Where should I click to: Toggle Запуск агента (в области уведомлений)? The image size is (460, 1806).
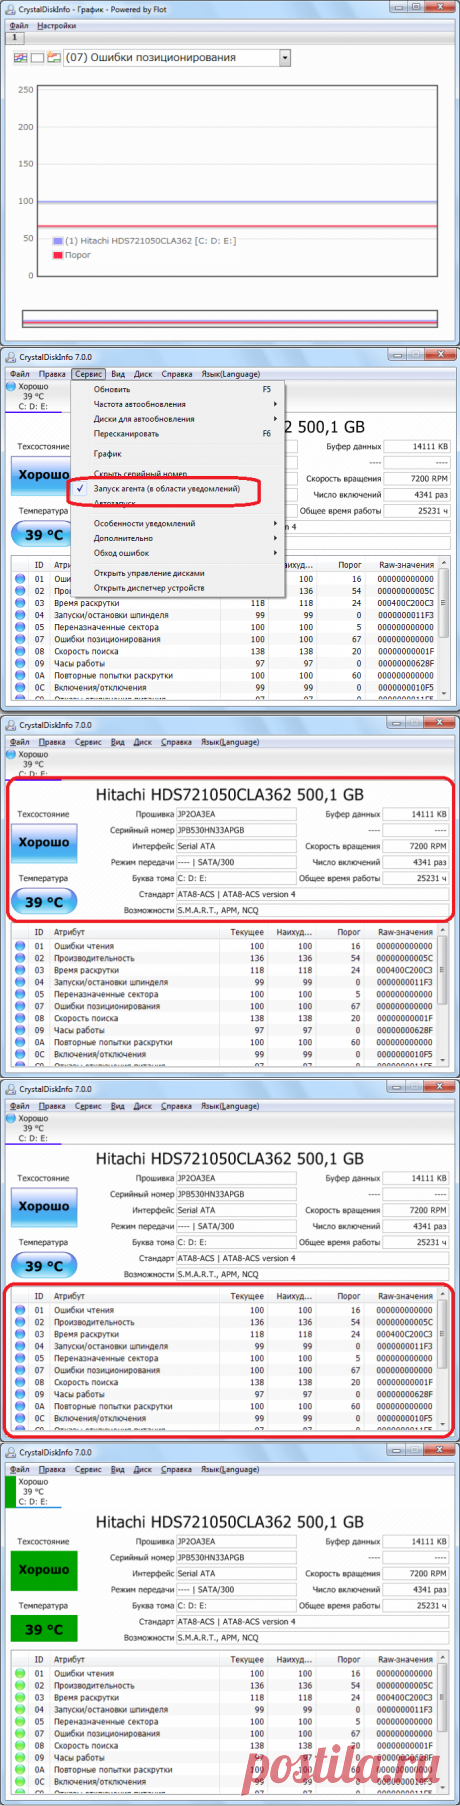[x=167, y=489]
